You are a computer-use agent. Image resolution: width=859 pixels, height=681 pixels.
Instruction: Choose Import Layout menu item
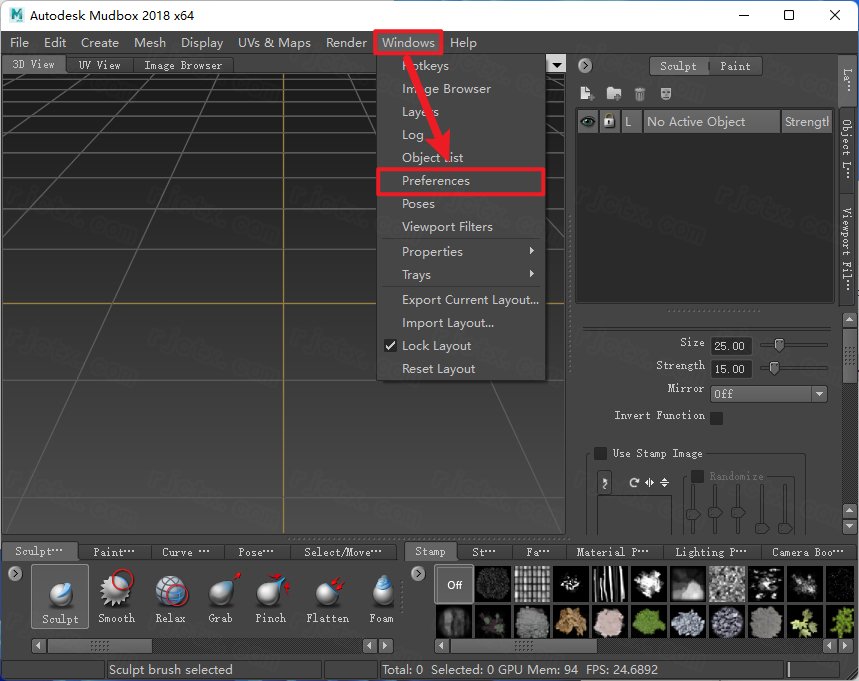pyautogui.click(x=461, y=323)
